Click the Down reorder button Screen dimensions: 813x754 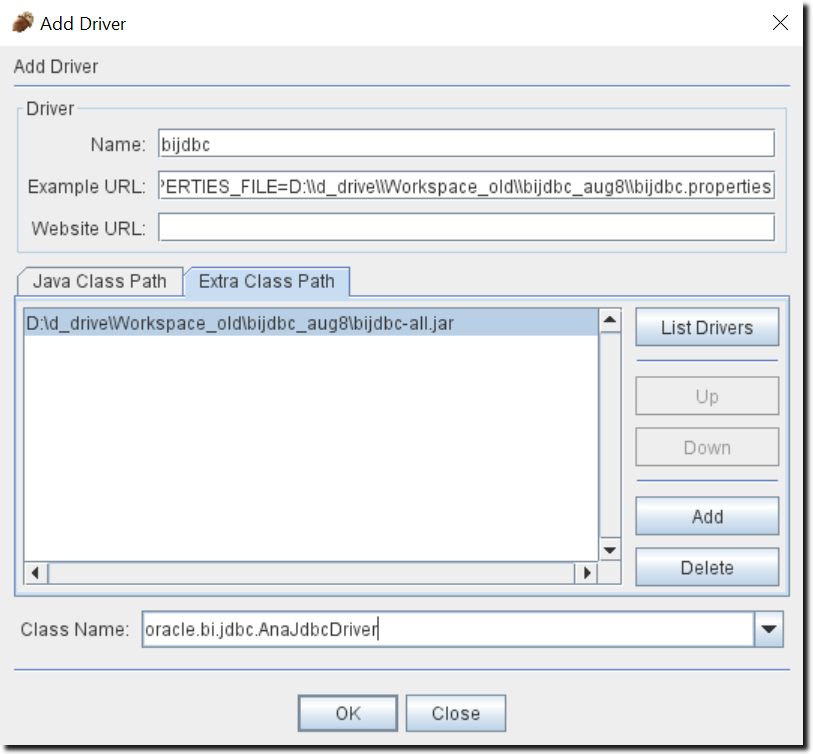point(706,447)
